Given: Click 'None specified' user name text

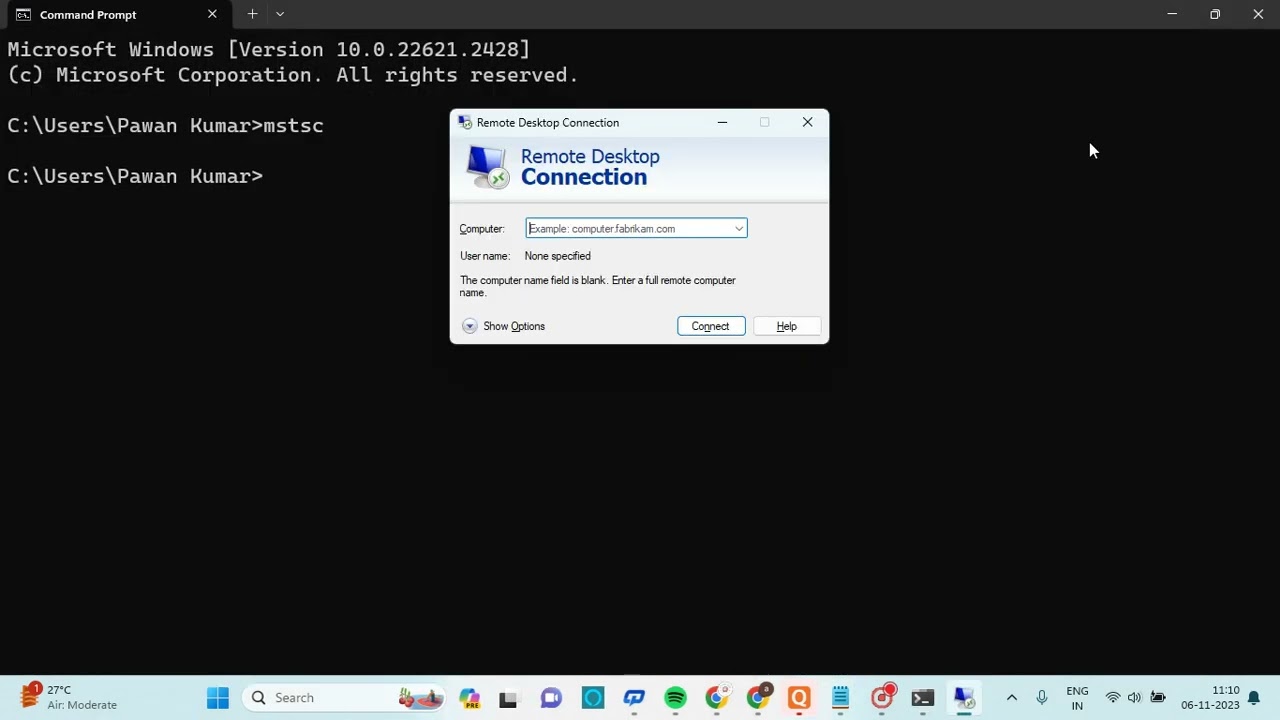Looking at the screenshot, I should click(x=557, y=256).
